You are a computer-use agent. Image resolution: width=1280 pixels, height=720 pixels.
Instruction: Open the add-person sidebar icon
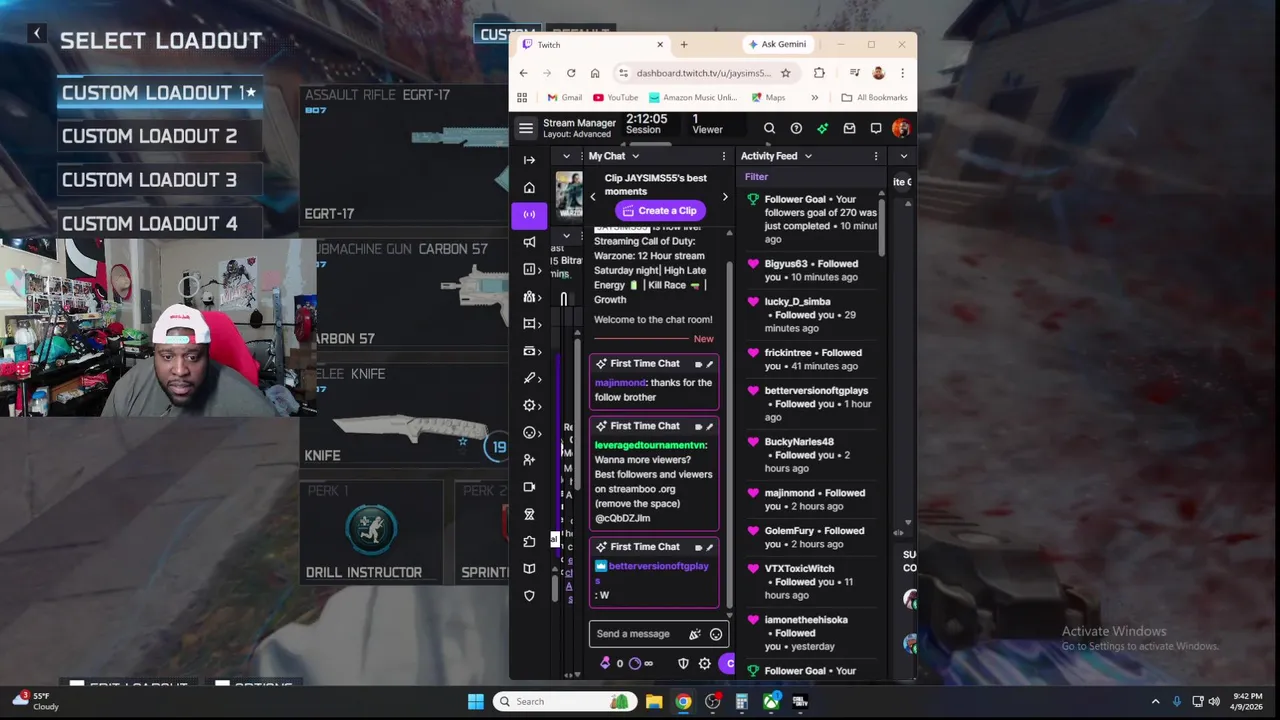tap(529, 459)
